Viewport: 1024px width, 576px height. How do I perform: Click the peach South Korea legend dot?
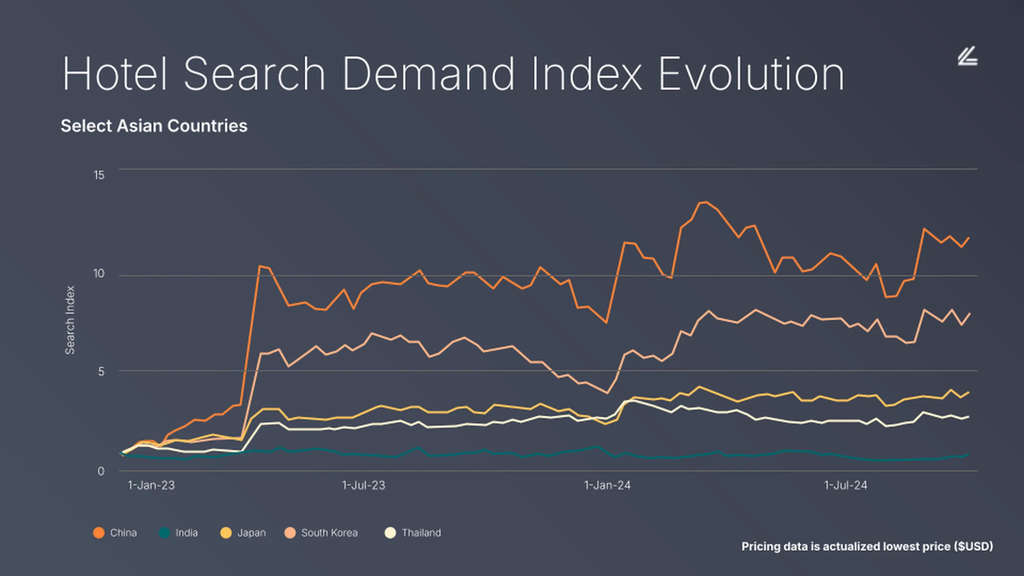click(289, 533)
